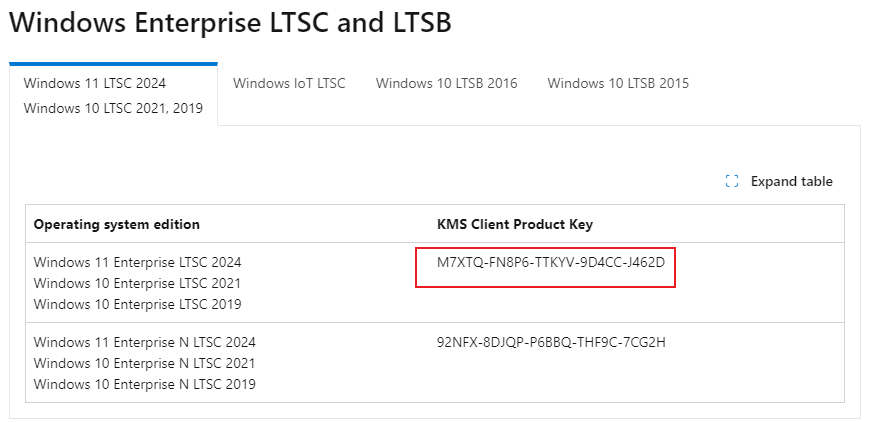The width and height of the screenshot is (869, 422).
Task: Click 'Windows 11 Enterprise N LTSC 2024' entry
Action: 144,342
